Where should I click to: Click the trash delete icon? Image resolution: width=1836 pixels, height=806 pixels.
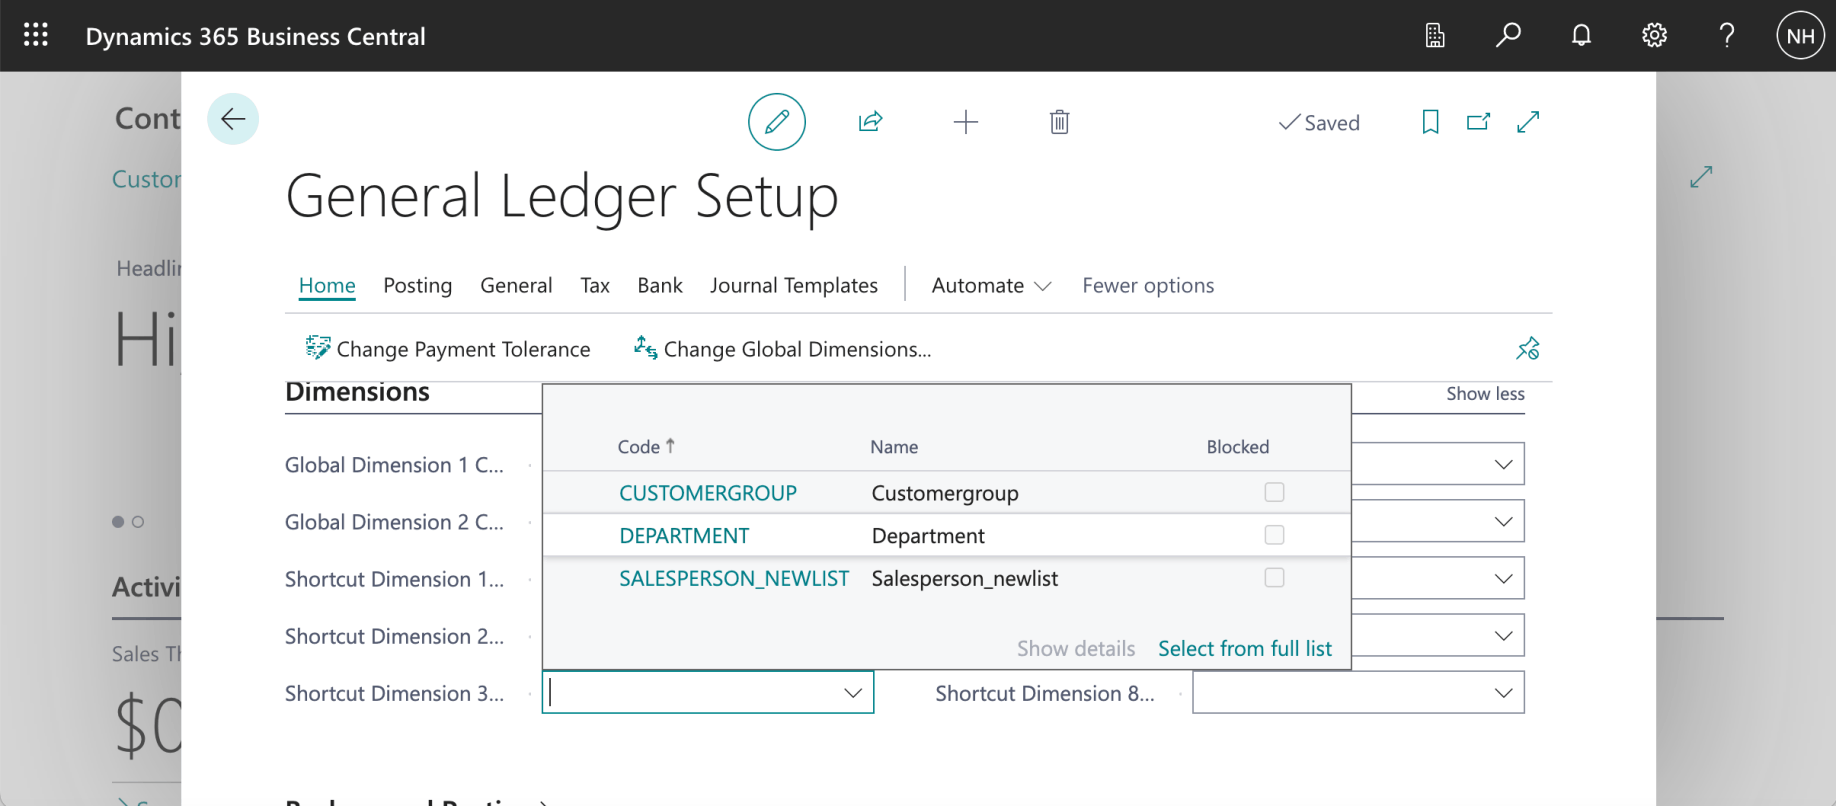click(1059, 122)
